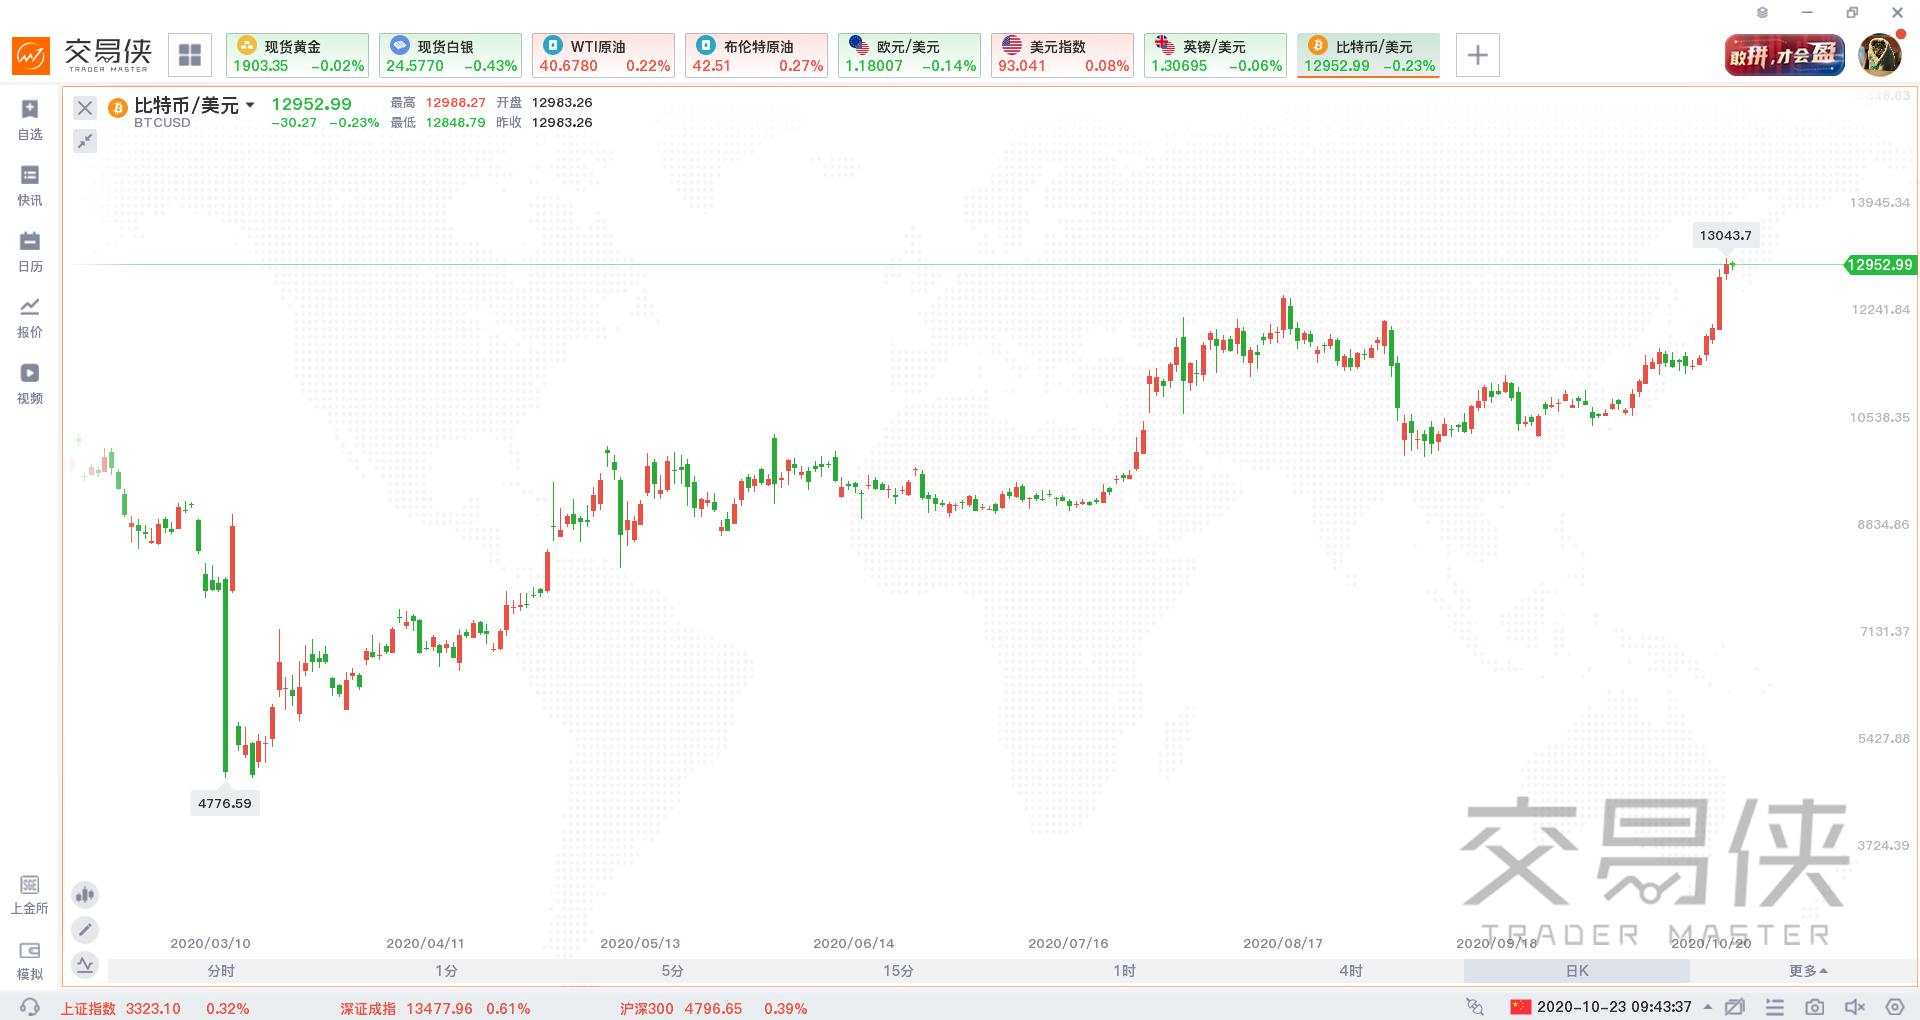Collapse chart with the shrink arrows icon
The height and width of the screenshot is (1020, 1920).
point(85,141)
